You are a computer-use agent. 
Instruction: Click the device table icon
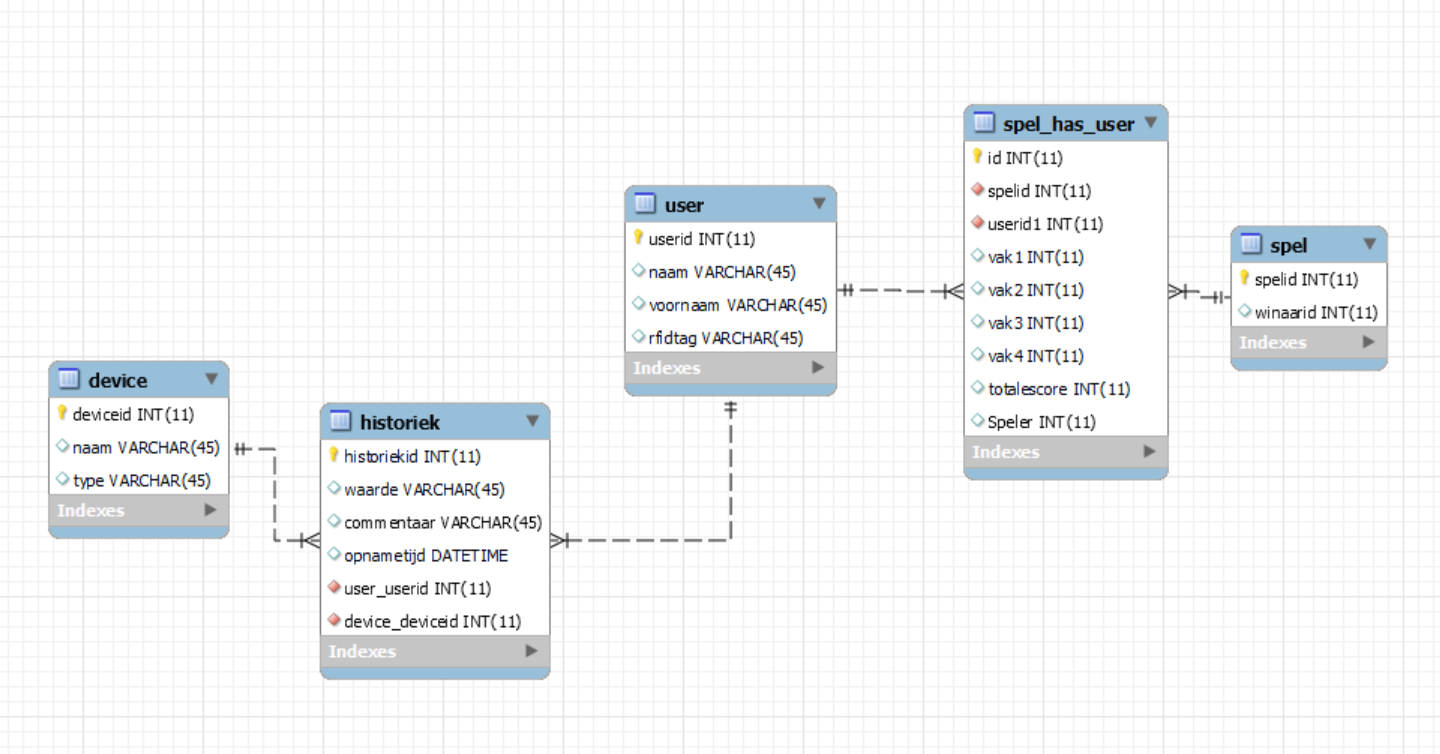69,380
